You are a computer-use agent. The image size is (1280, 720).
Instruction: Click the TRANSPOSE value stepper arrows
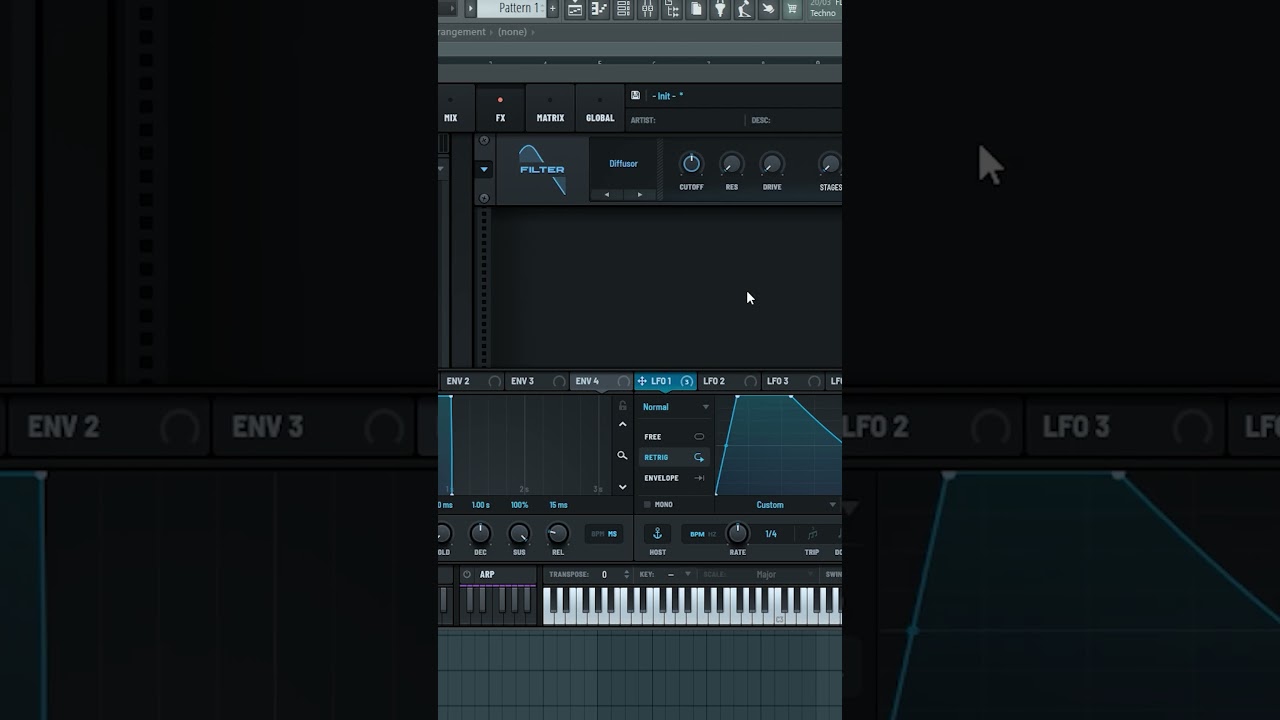(x=626, y=575)
